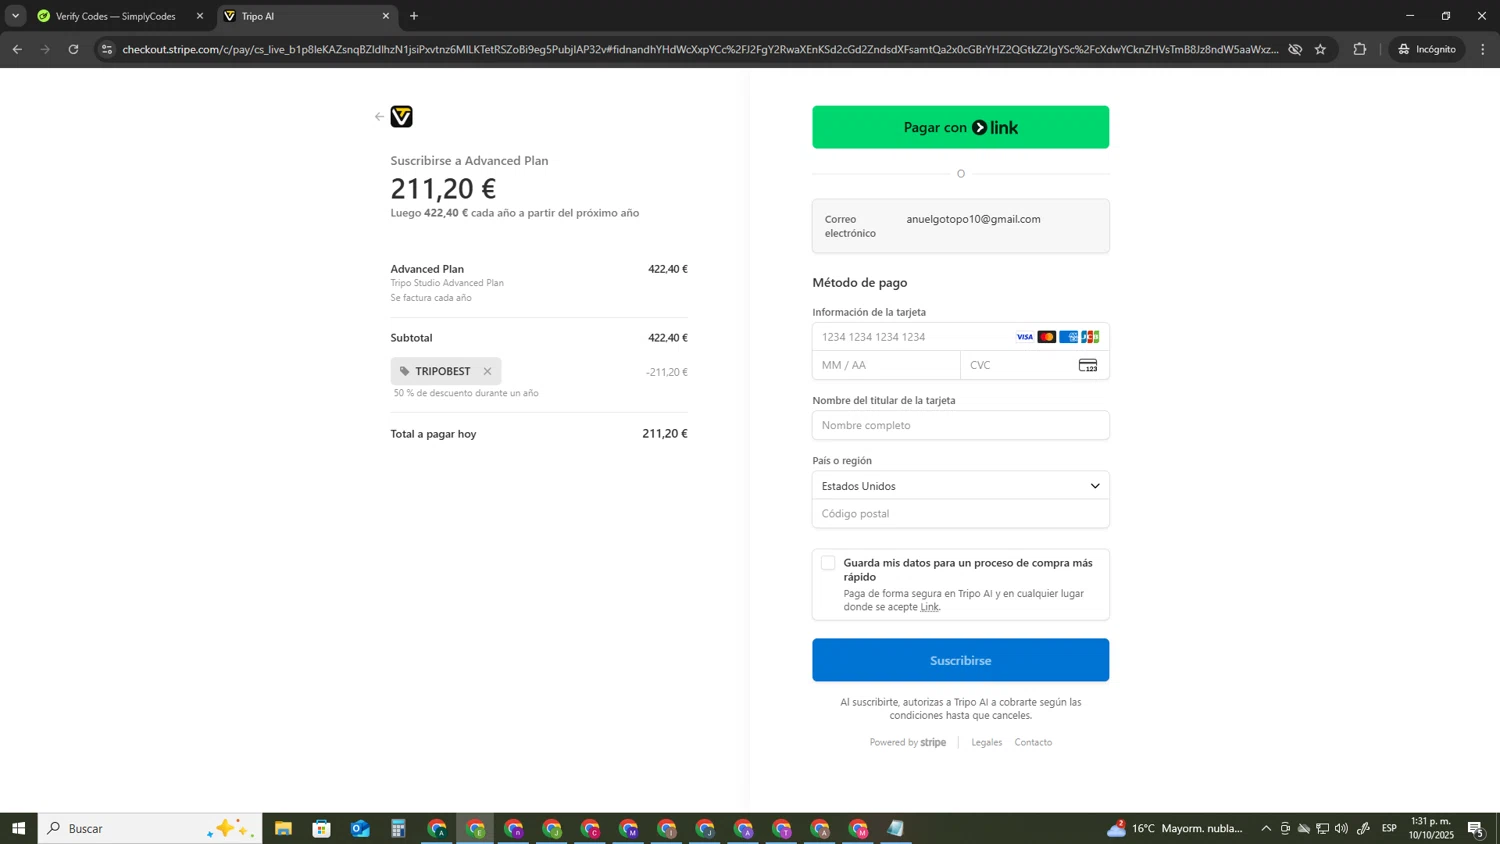The height and width of the screenshot is (844, 1500).
Task: Switch to Verify Codes — SimplyCodes tab
Action: pos(115,16)
